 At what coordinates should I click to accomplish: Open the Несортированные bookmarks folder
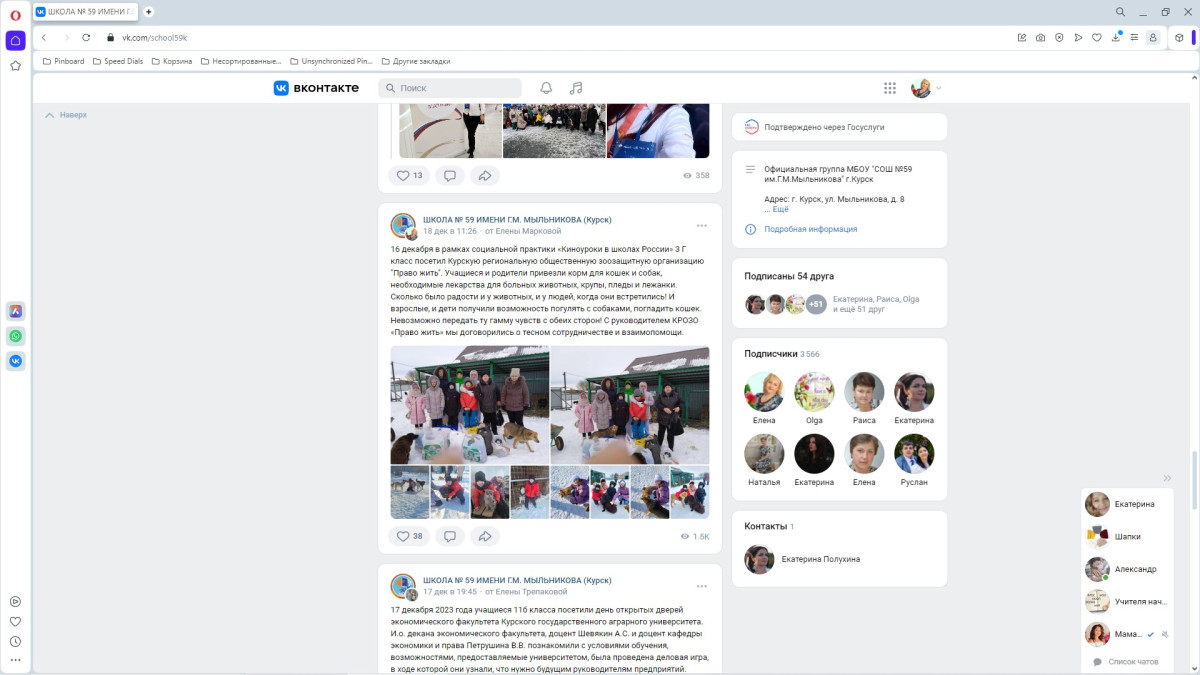(x=241, y=61)
